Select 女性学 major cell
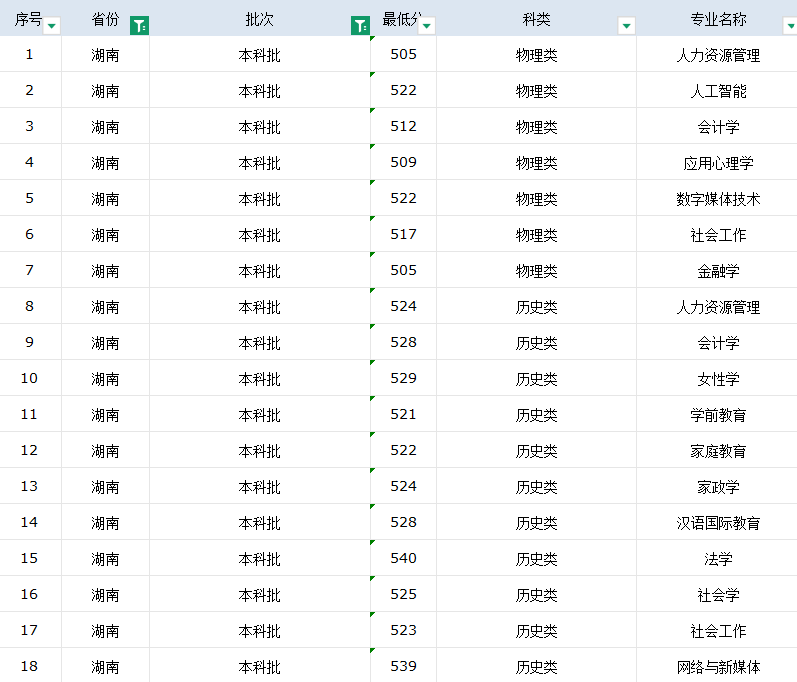This screenshot has height=682, width=797. click(x=717, y=379)
